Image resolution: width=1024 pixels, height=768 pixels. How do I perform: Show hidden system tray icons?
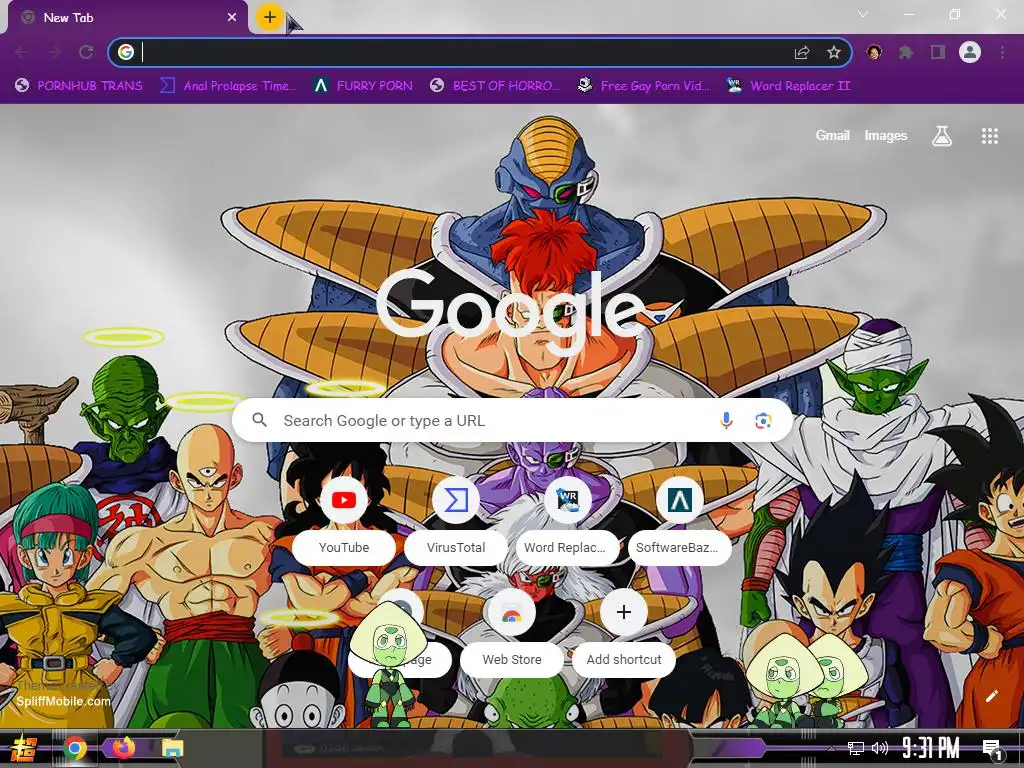[831, 749]
